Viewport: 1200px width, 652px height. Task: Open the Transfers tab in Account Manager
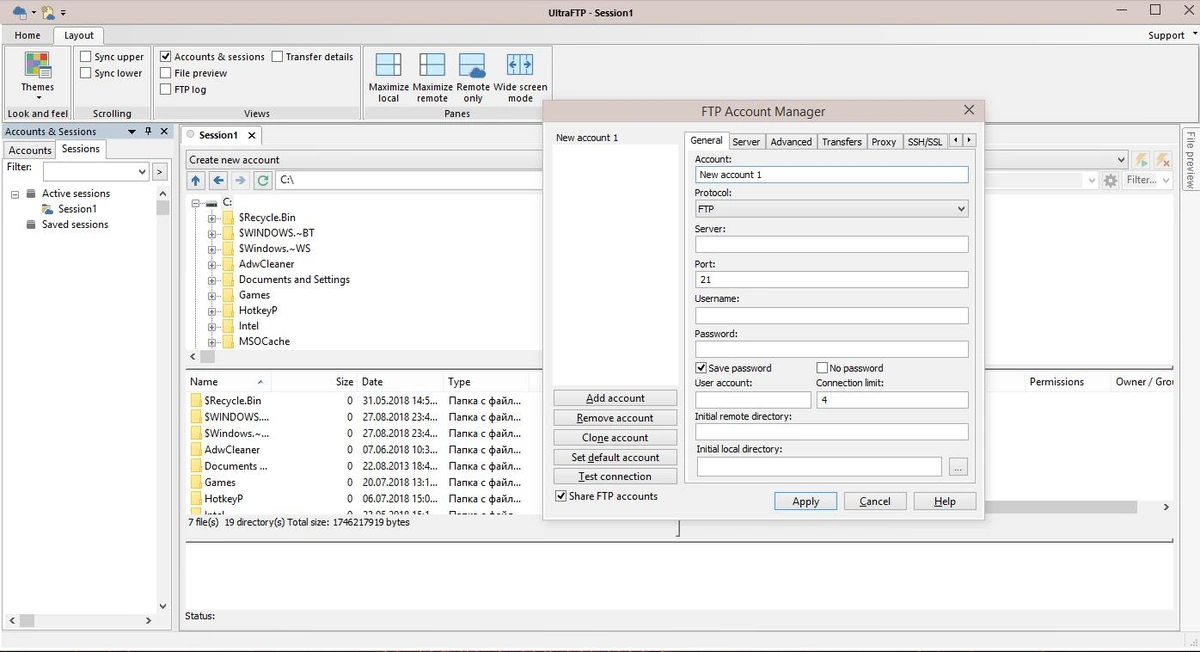pyautogui.click(x=841, y=142)
